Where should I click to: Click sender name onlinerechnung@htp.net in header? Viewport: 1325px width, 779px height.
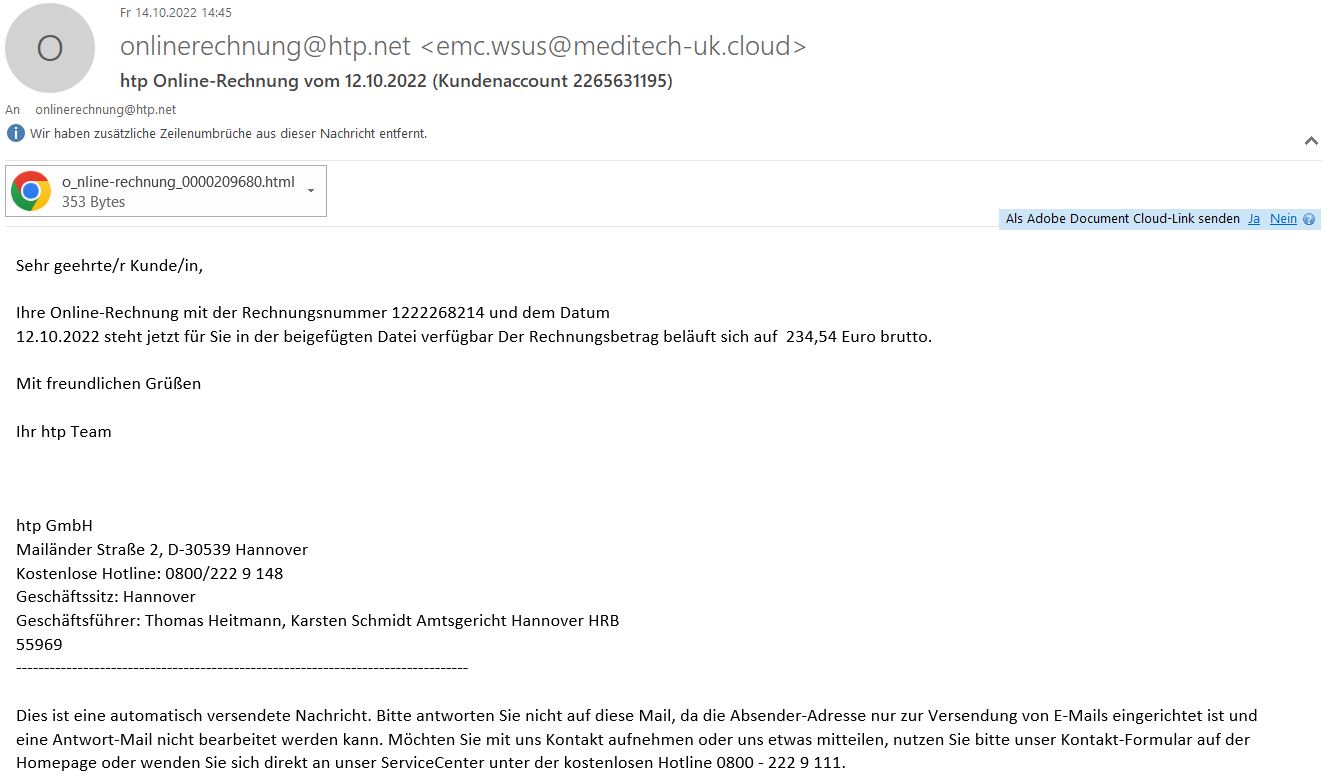pos(265,46)
